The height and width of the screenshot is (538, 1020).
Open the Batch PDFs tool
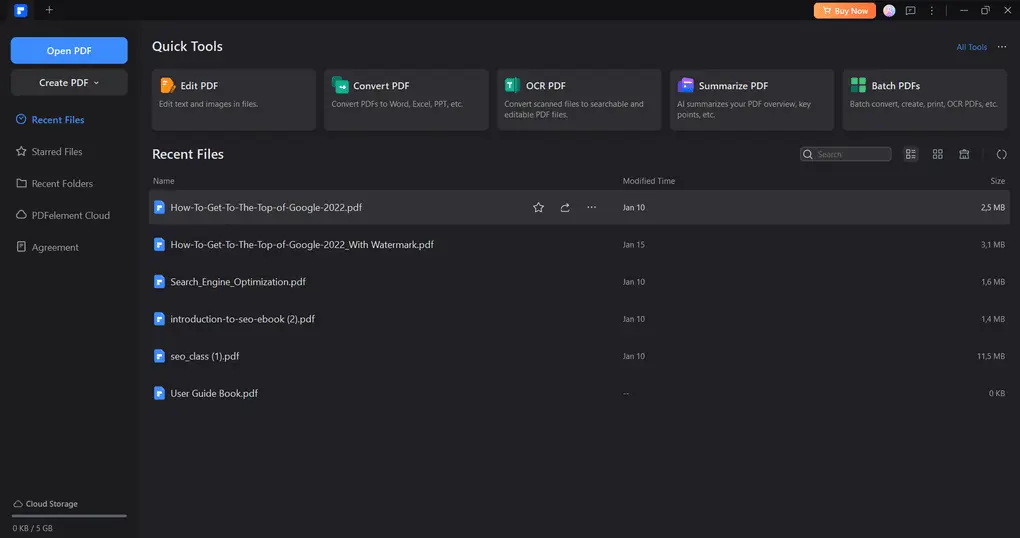[x=924, y=99]
